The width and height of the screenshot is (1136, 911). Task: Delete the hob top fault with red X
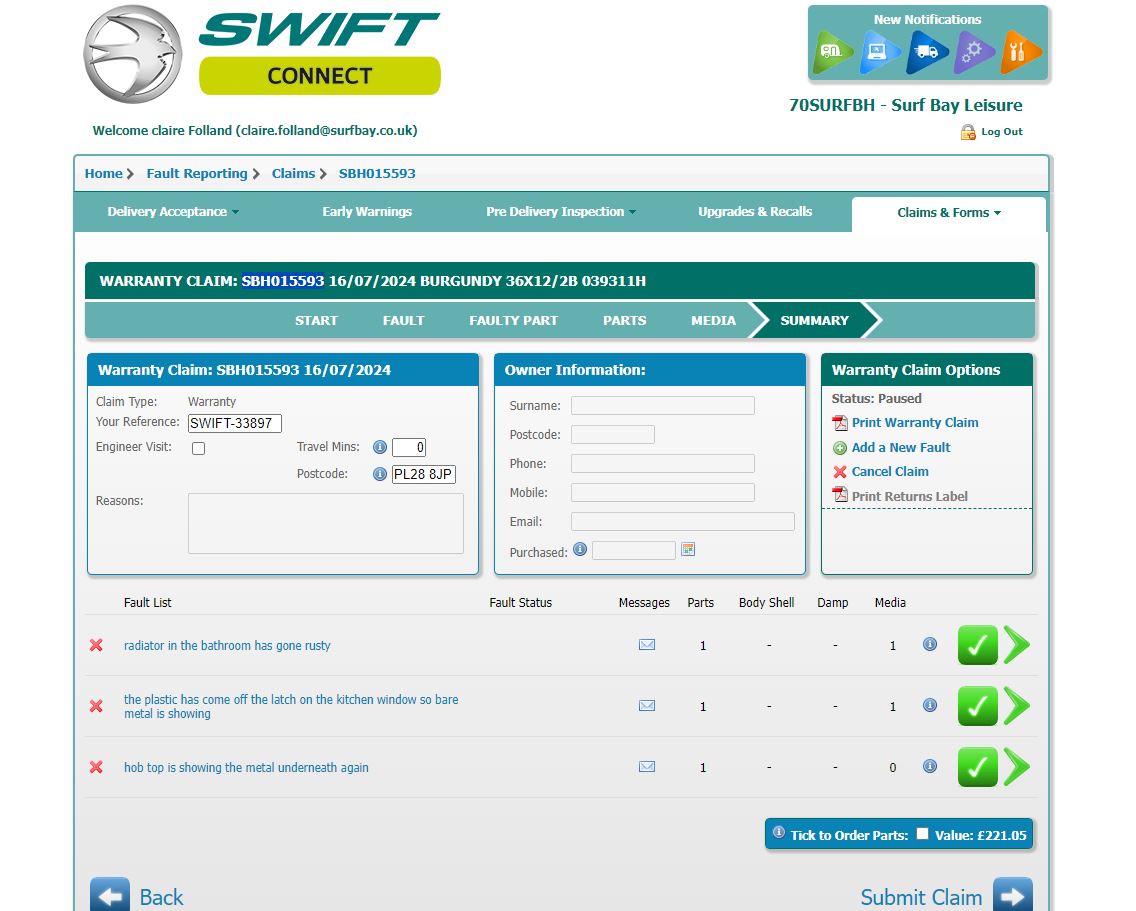pos(97,767)
